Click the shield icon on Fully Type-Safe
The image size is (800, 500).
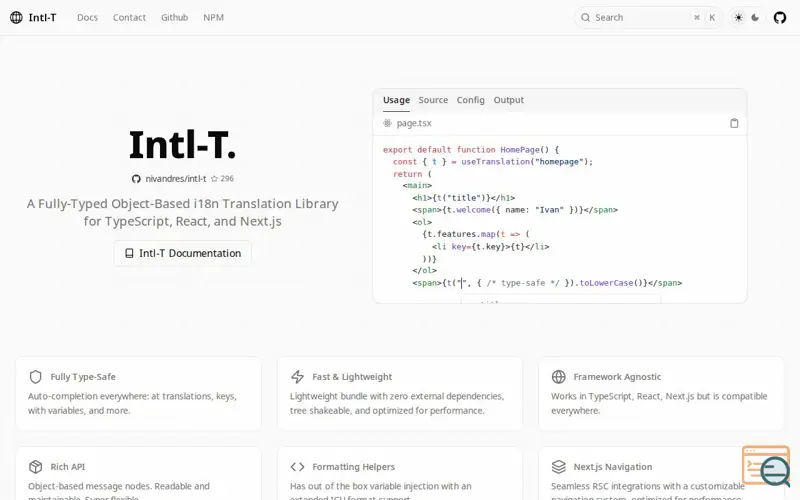click(x=35, y=377)
